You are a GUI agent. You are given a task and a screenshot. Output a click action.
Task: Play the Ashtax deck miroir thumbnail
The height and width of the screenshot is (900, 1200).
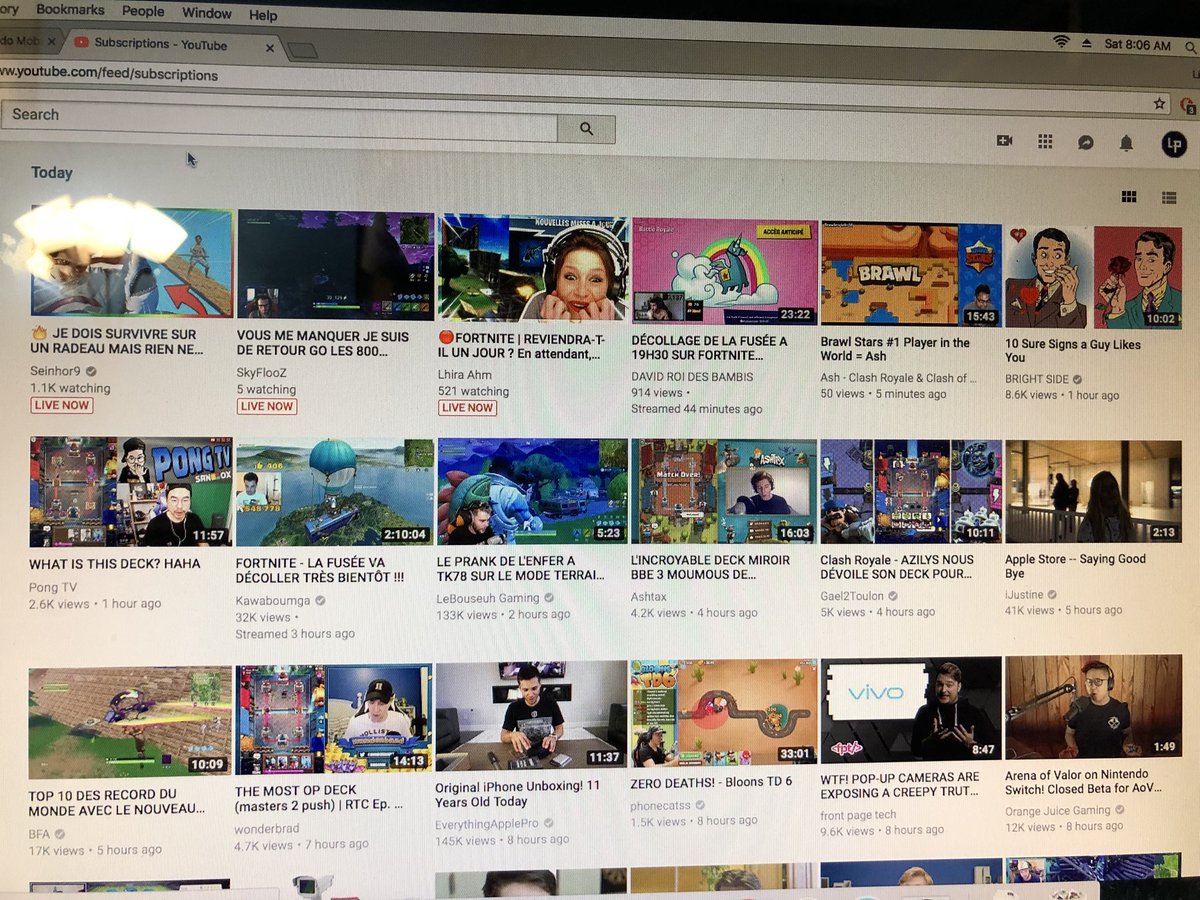tap(724, 491)
